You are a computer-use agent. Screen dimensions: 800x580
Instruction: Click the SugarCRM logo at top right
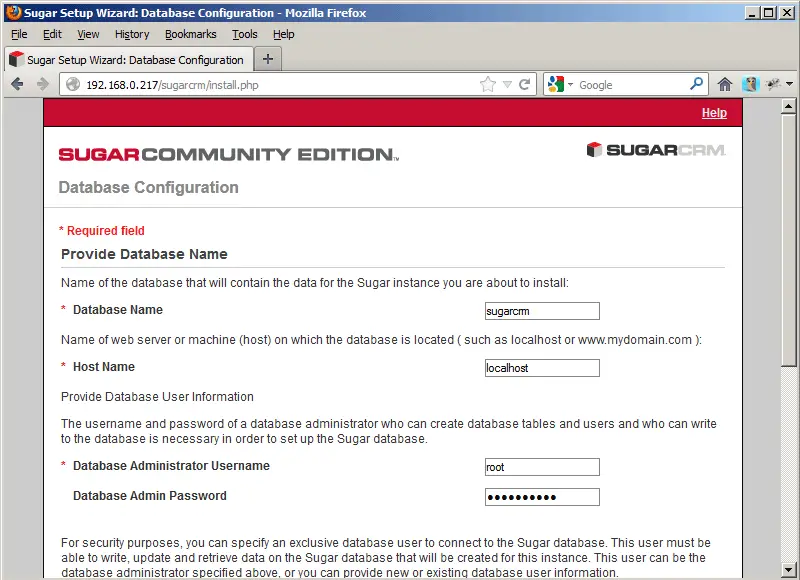[x=655, y=150]
